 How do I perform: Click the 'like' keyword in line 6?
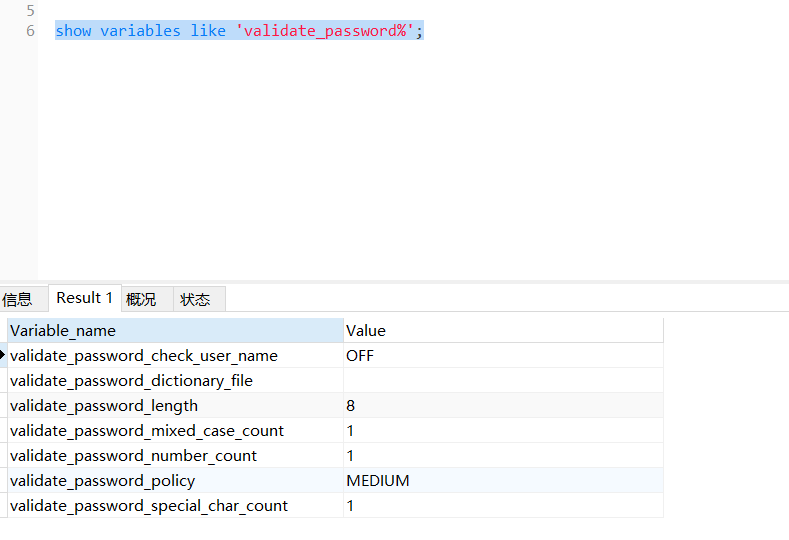click(208, 31)
